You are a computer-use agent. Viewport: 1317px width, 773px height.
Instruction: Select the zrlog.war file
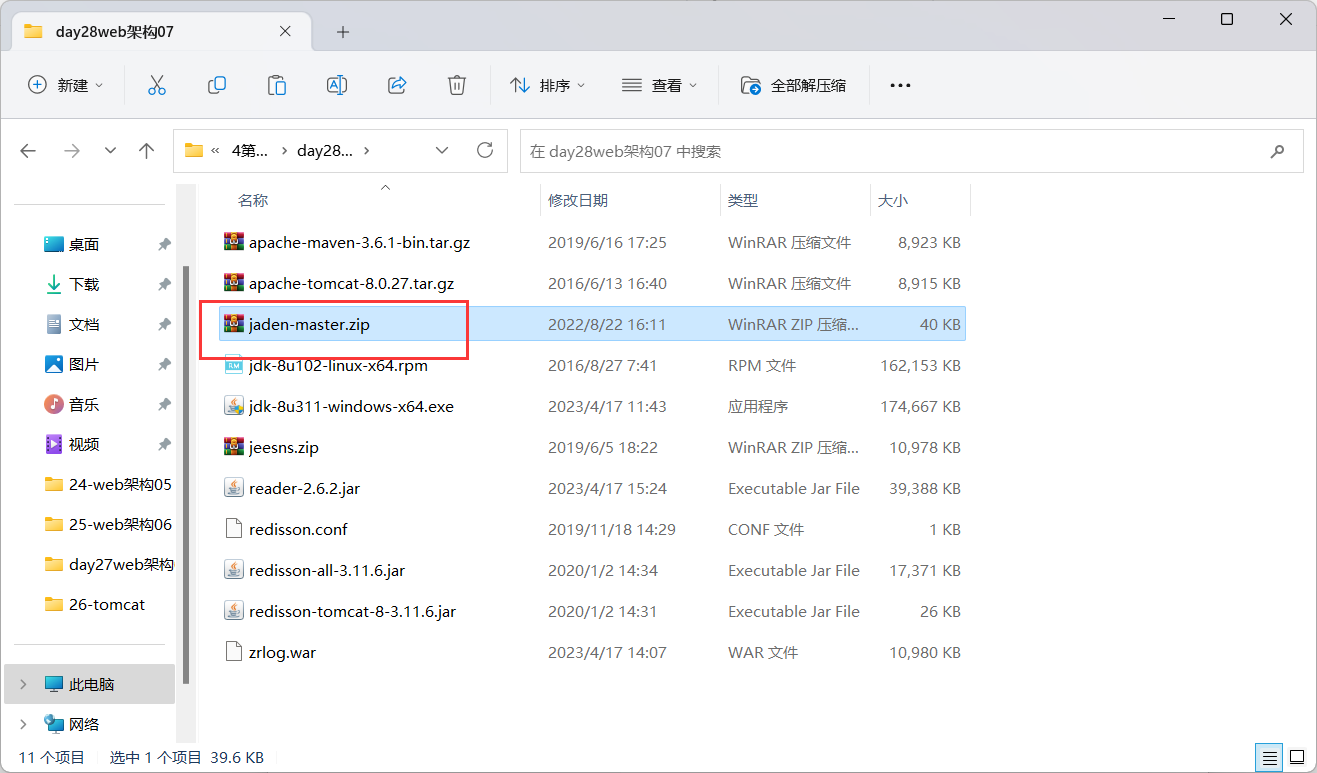[282, 652]
